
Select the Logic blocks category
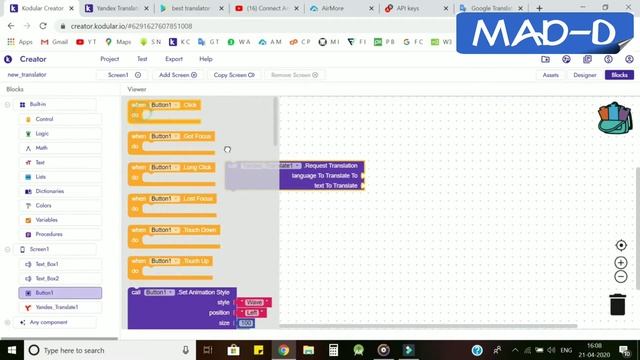60,133
